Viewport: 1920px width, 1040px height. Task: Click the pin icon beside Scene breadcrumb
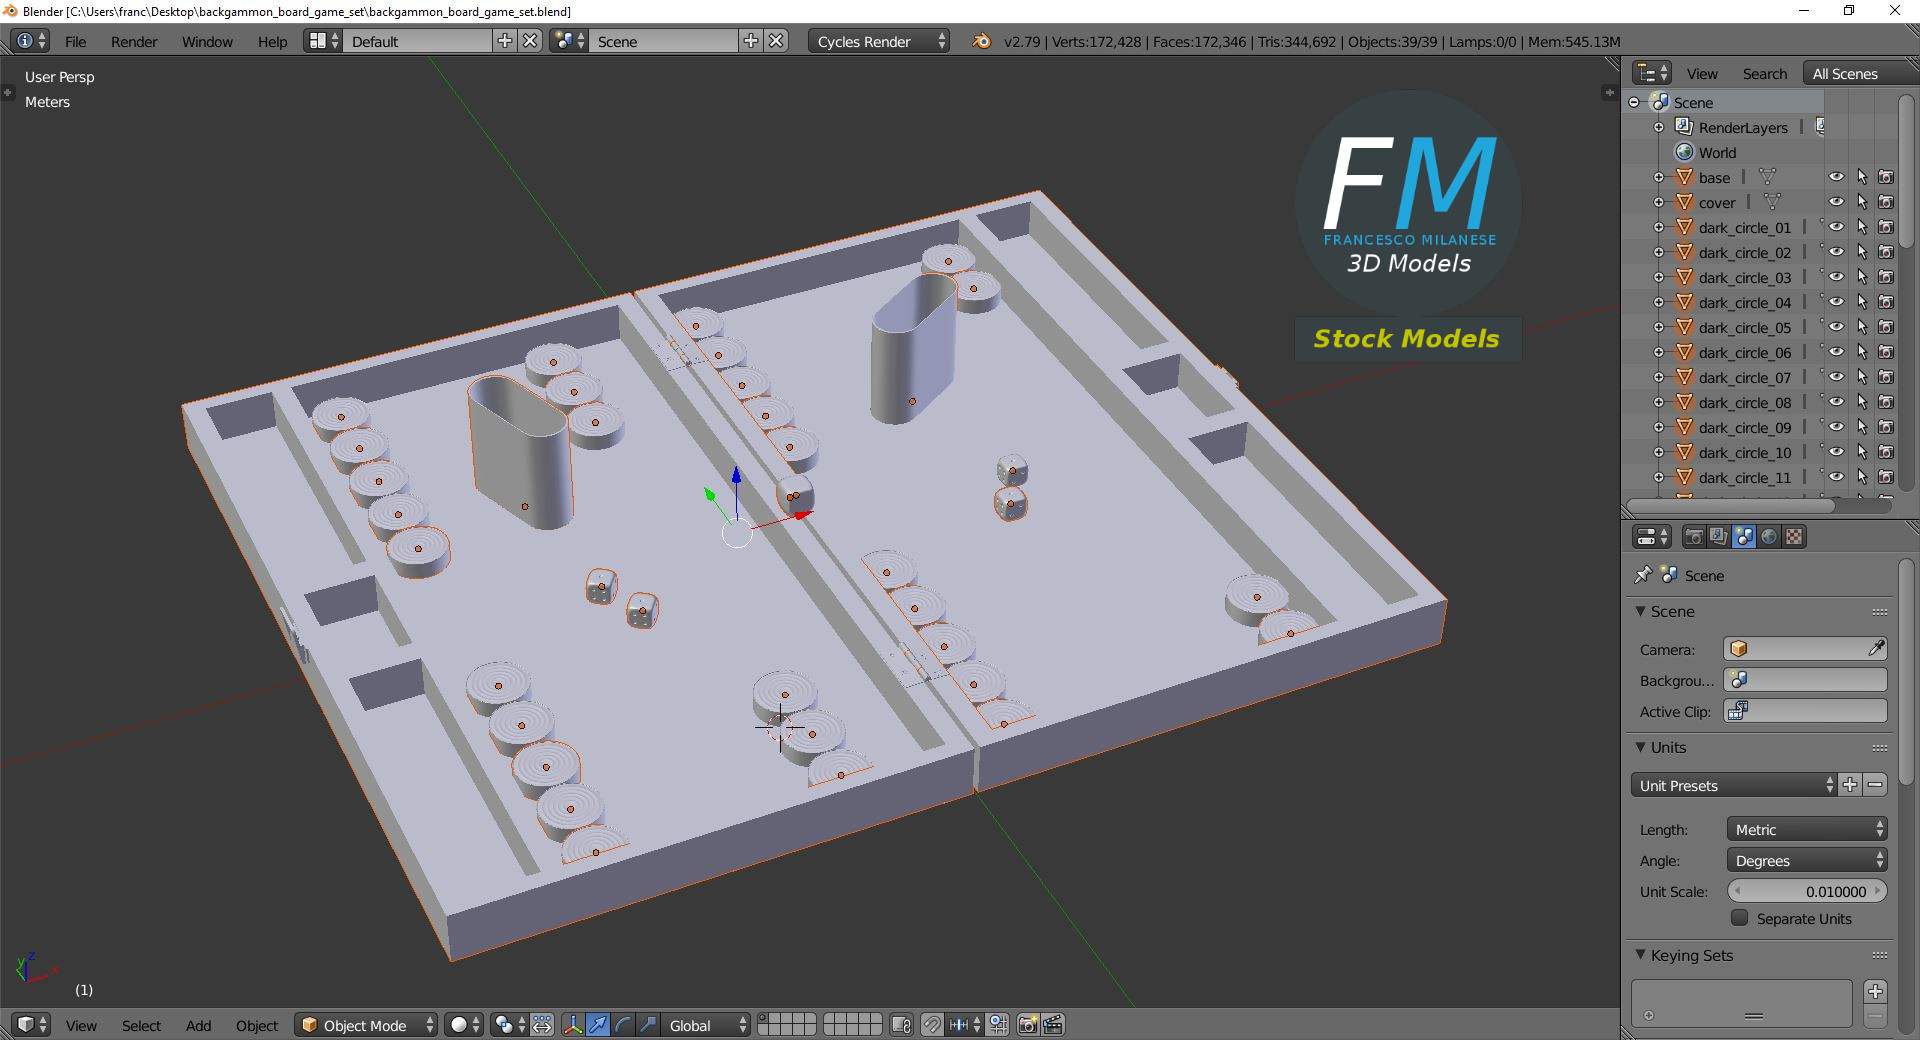(x=1642, y=575)
